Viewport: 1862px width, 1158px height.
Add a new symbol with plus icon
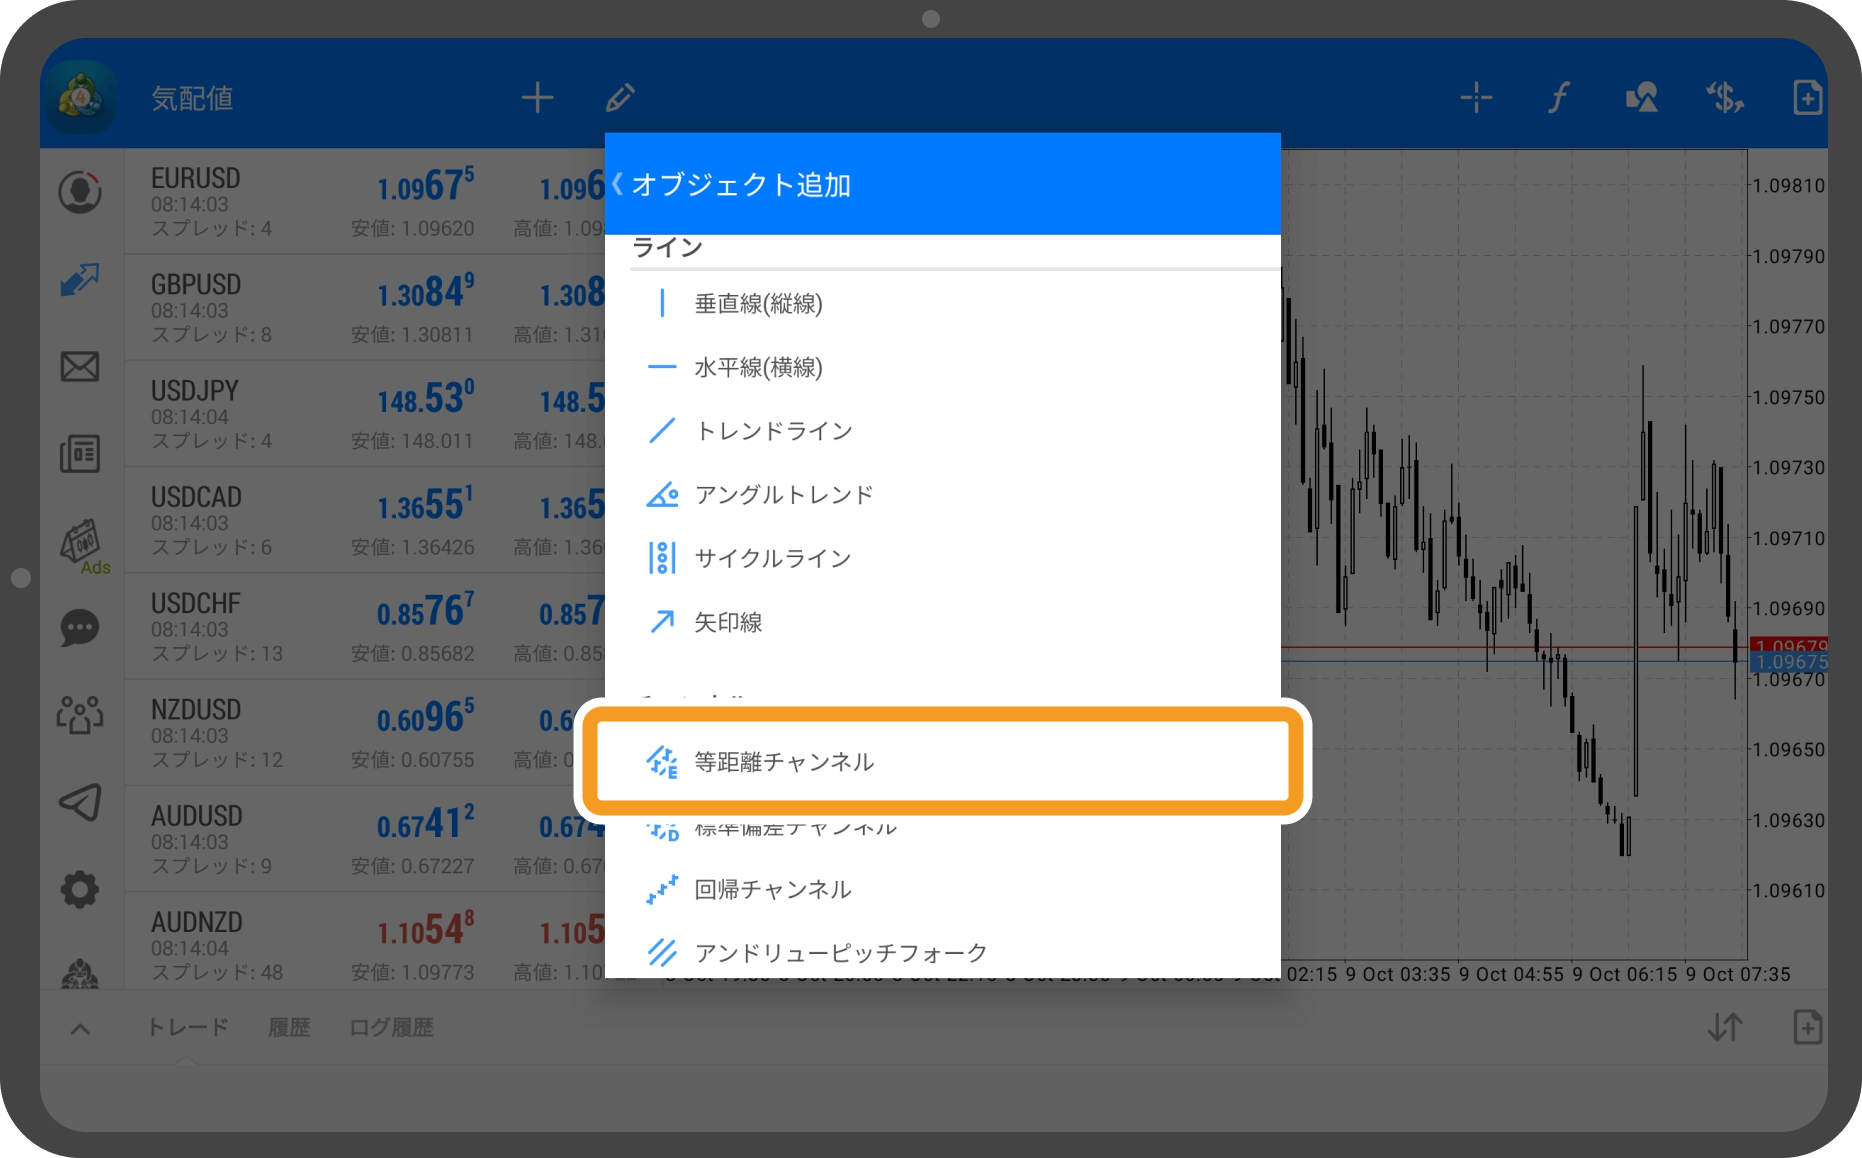pos(538,98)
